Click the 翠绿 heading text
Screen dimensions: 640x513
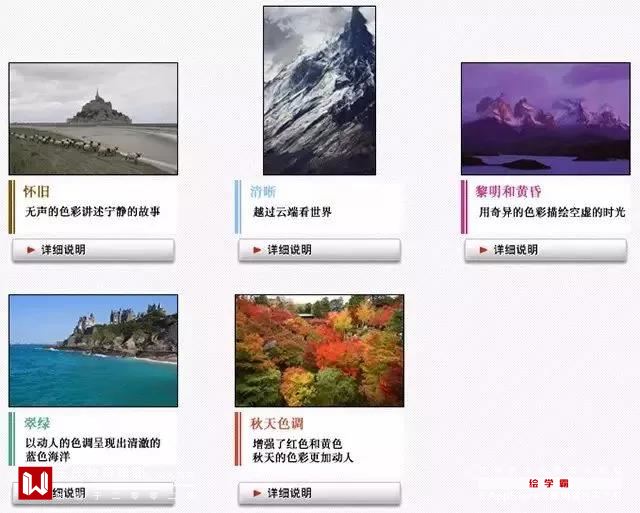pos(37,423)
